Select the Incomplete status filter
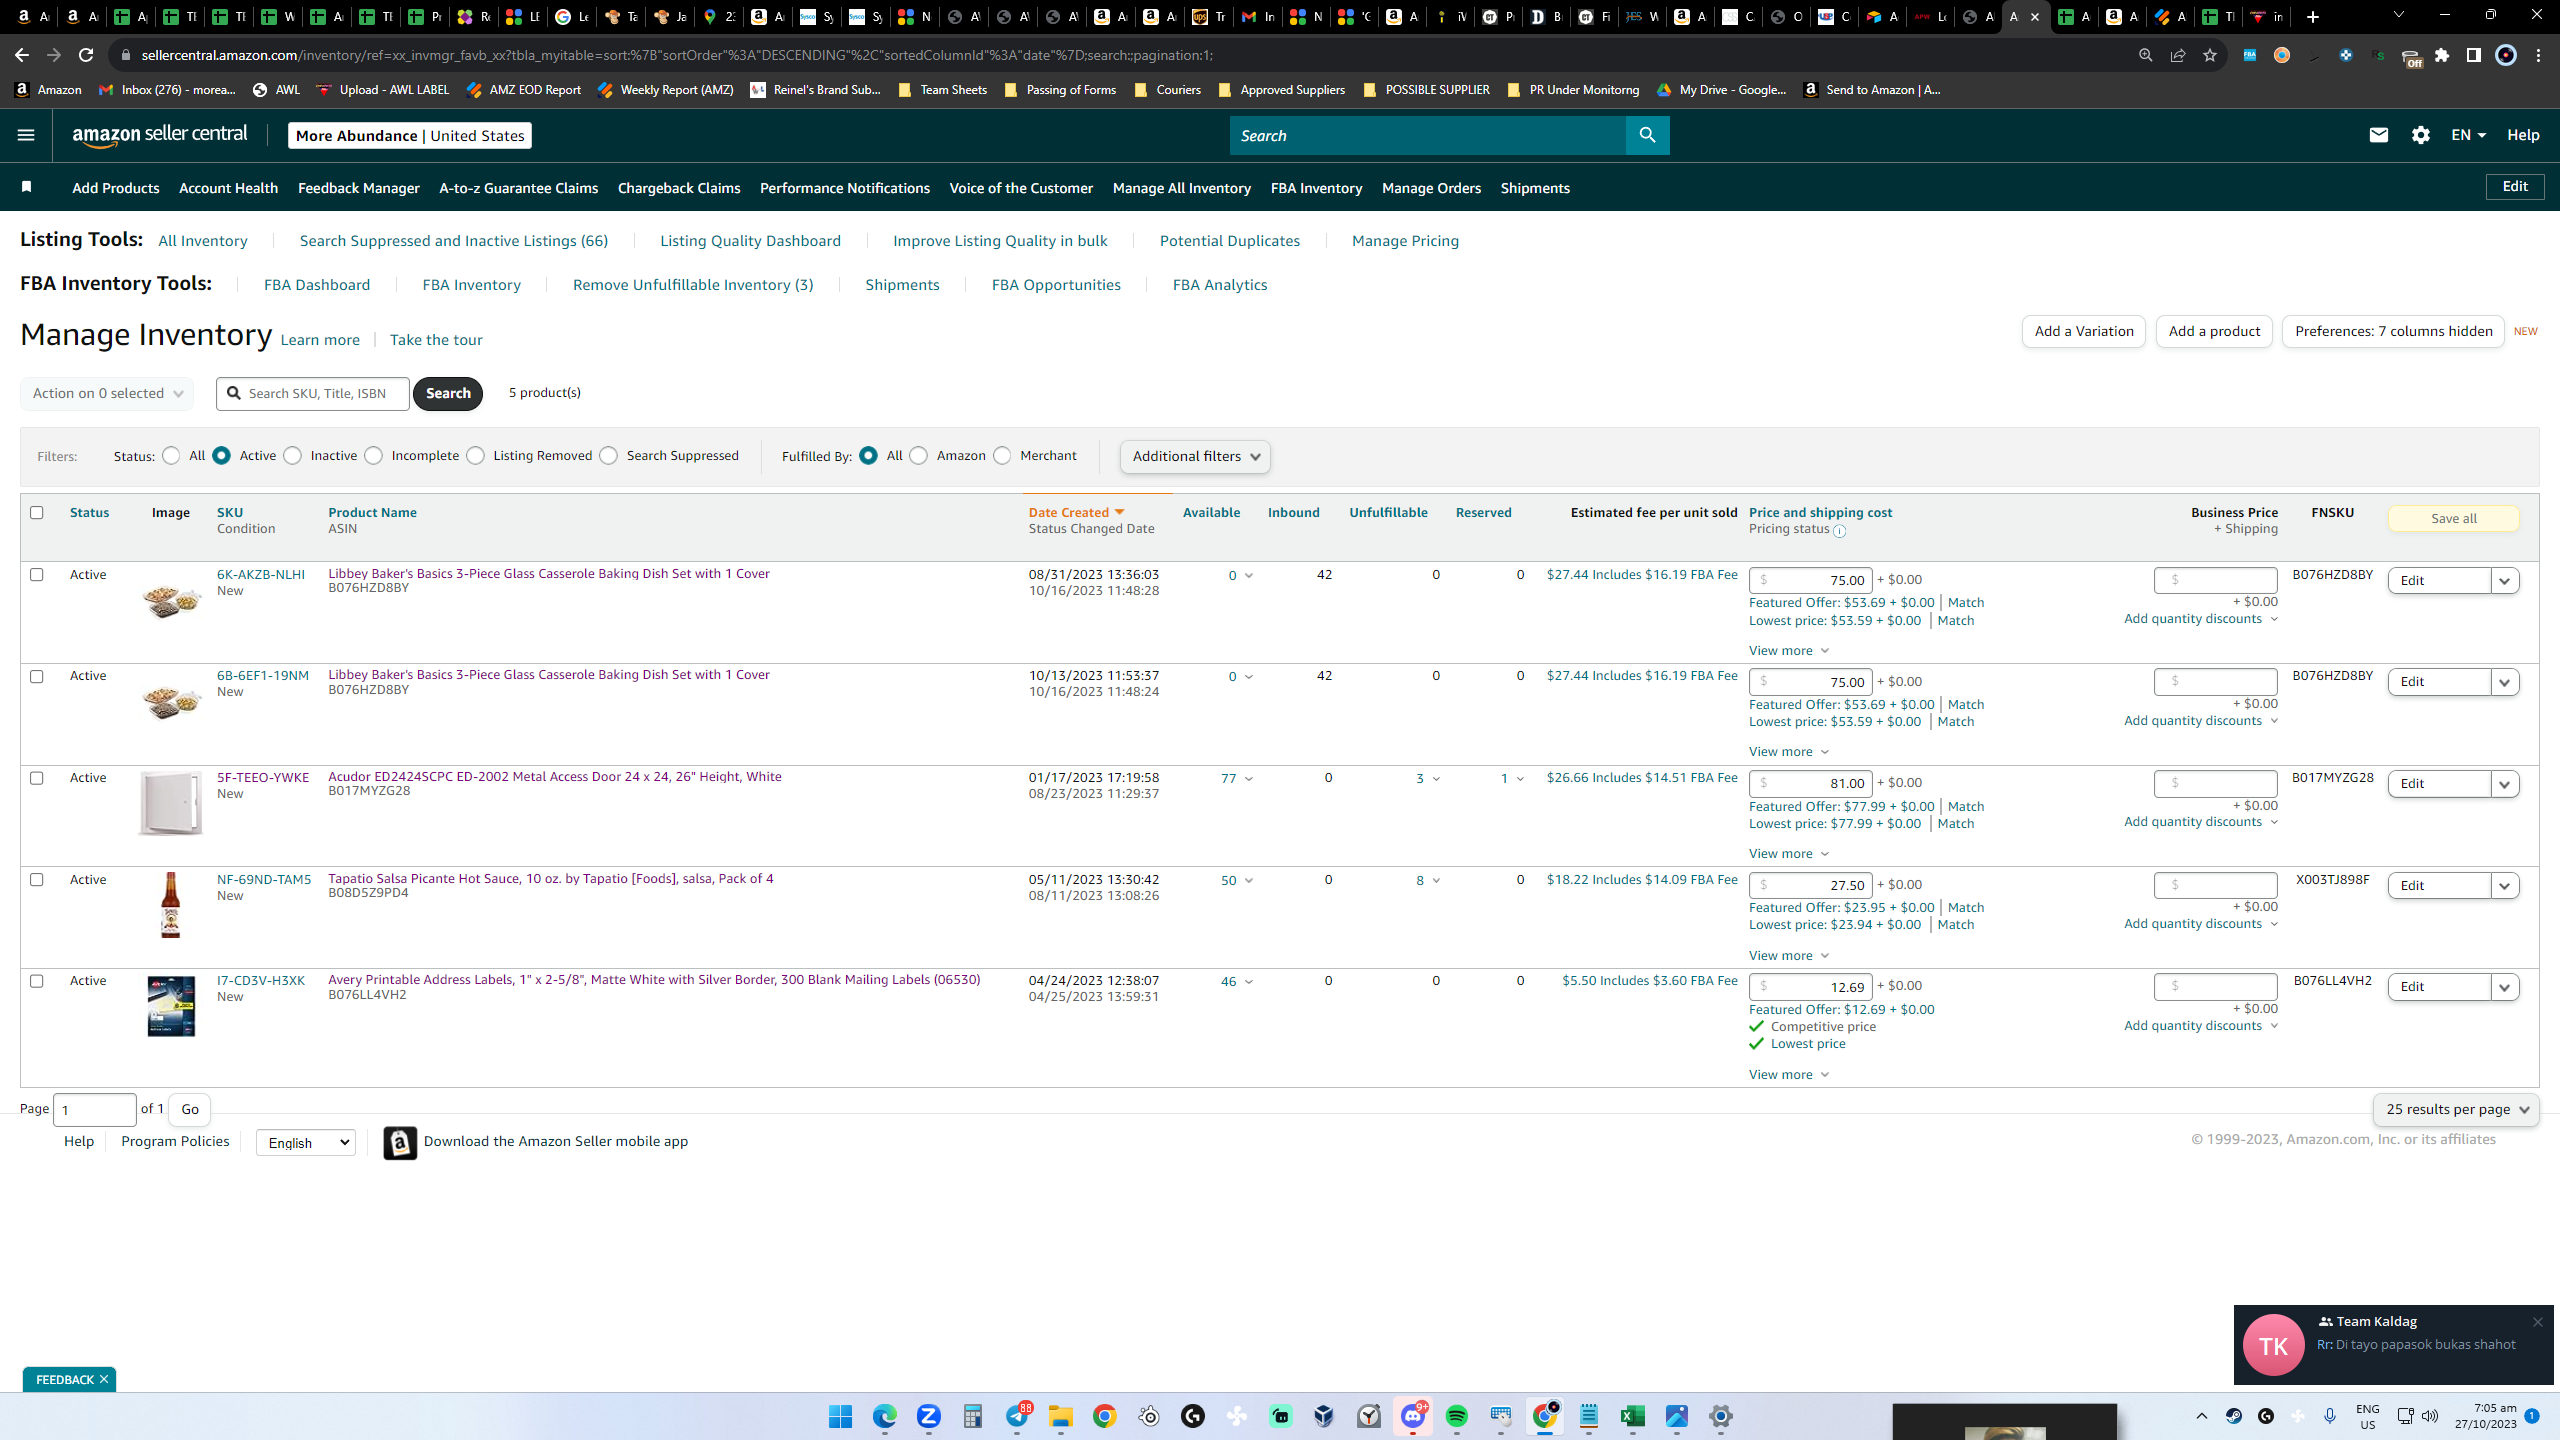The width and height of the screenshot is (2560, 1440). point(373,456)
